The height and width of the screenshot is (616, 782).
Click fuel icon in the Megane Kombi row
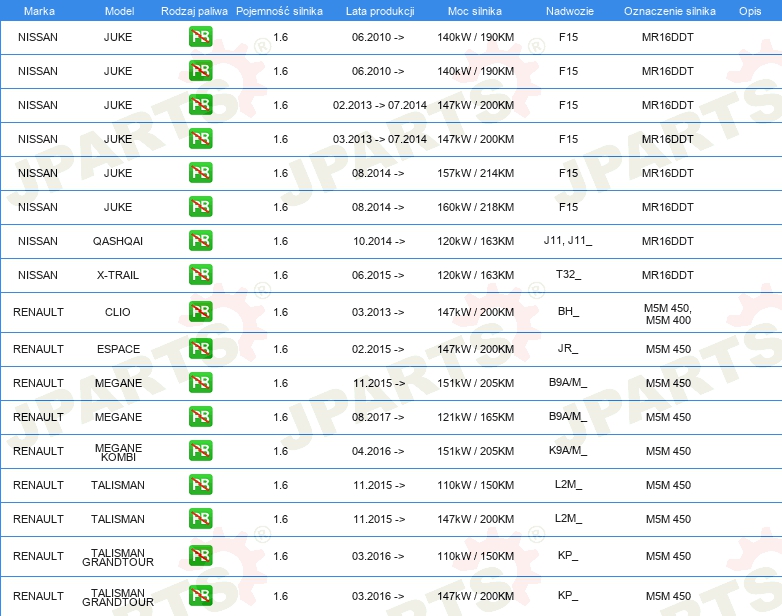pos(200,450)
